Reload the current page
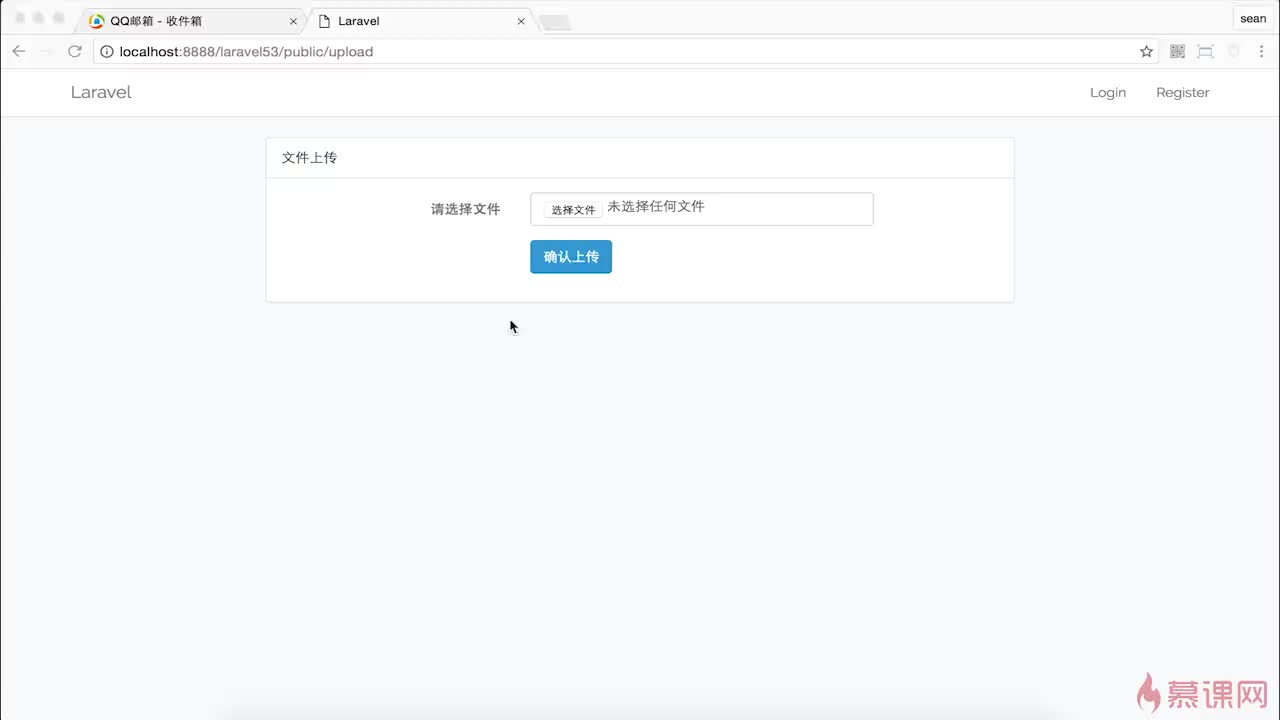The height and width of the screenshot is (720, 1280). tap(75, 51)
